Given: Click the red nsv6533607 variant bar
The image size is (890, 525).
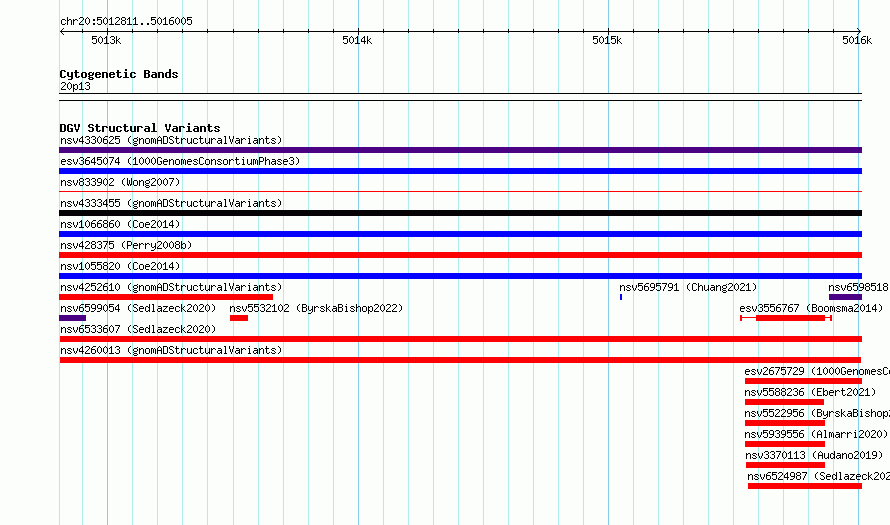Looking at the screenshot, I should pos(460,339).
